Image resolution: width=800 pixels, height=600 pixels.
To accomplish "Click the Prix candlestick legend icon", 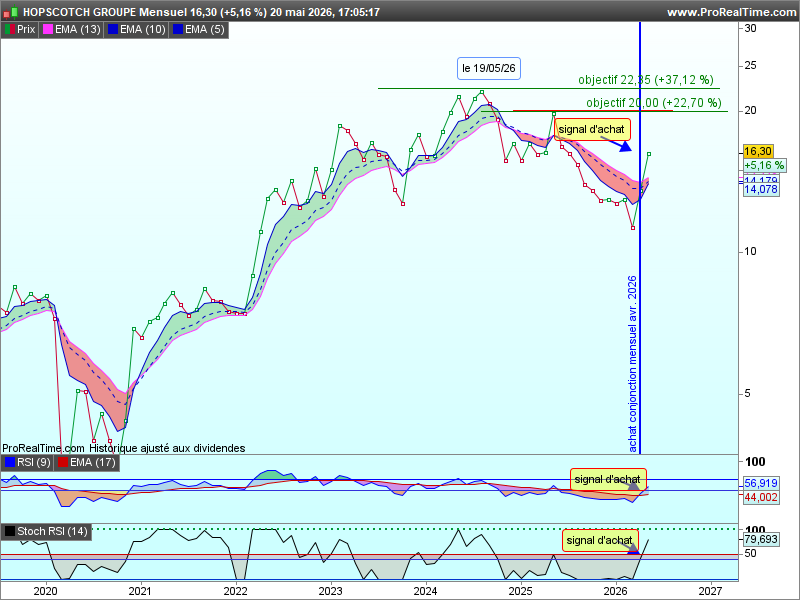I will click(10, 30).
